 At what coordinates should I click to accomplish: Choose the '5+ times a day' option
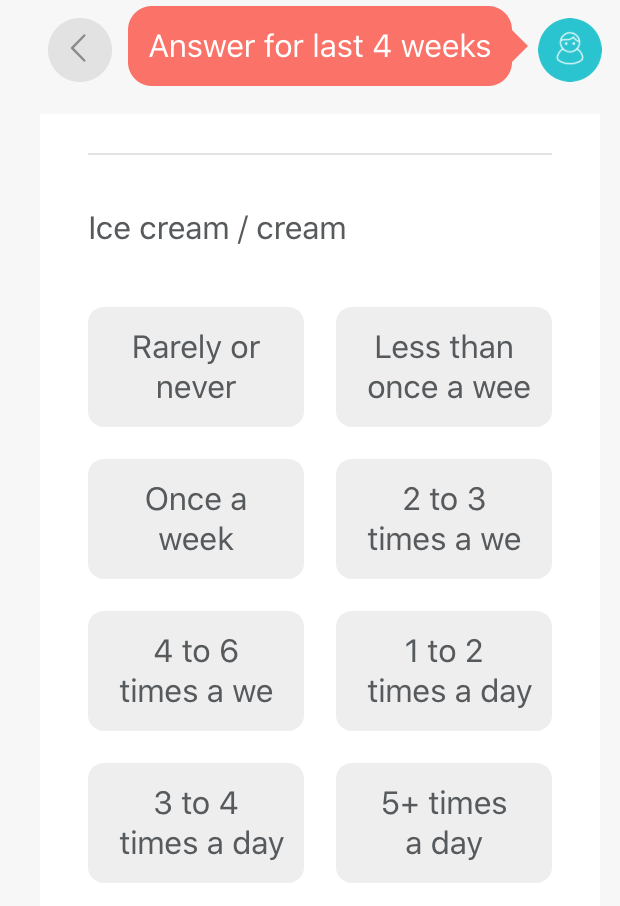pos(444,823)
